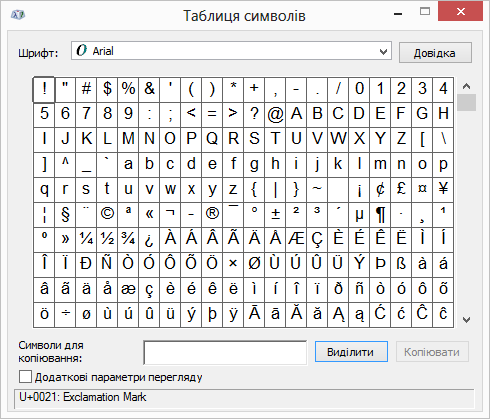Focus the Символи для копіювання field

(x=225, y=352)
